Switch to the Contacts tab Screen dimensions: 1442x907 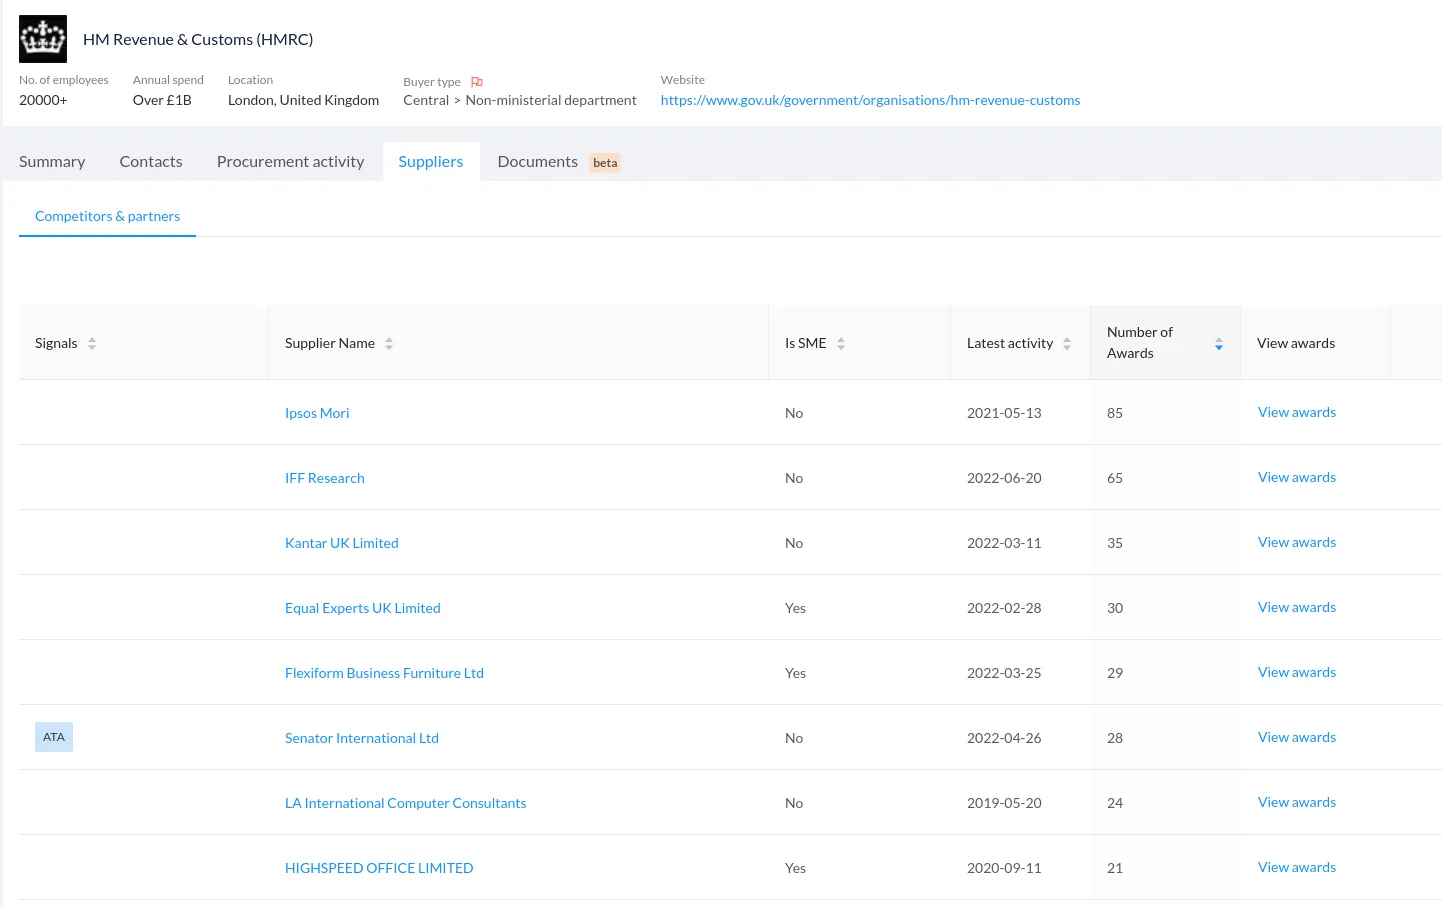click(151, 161)
